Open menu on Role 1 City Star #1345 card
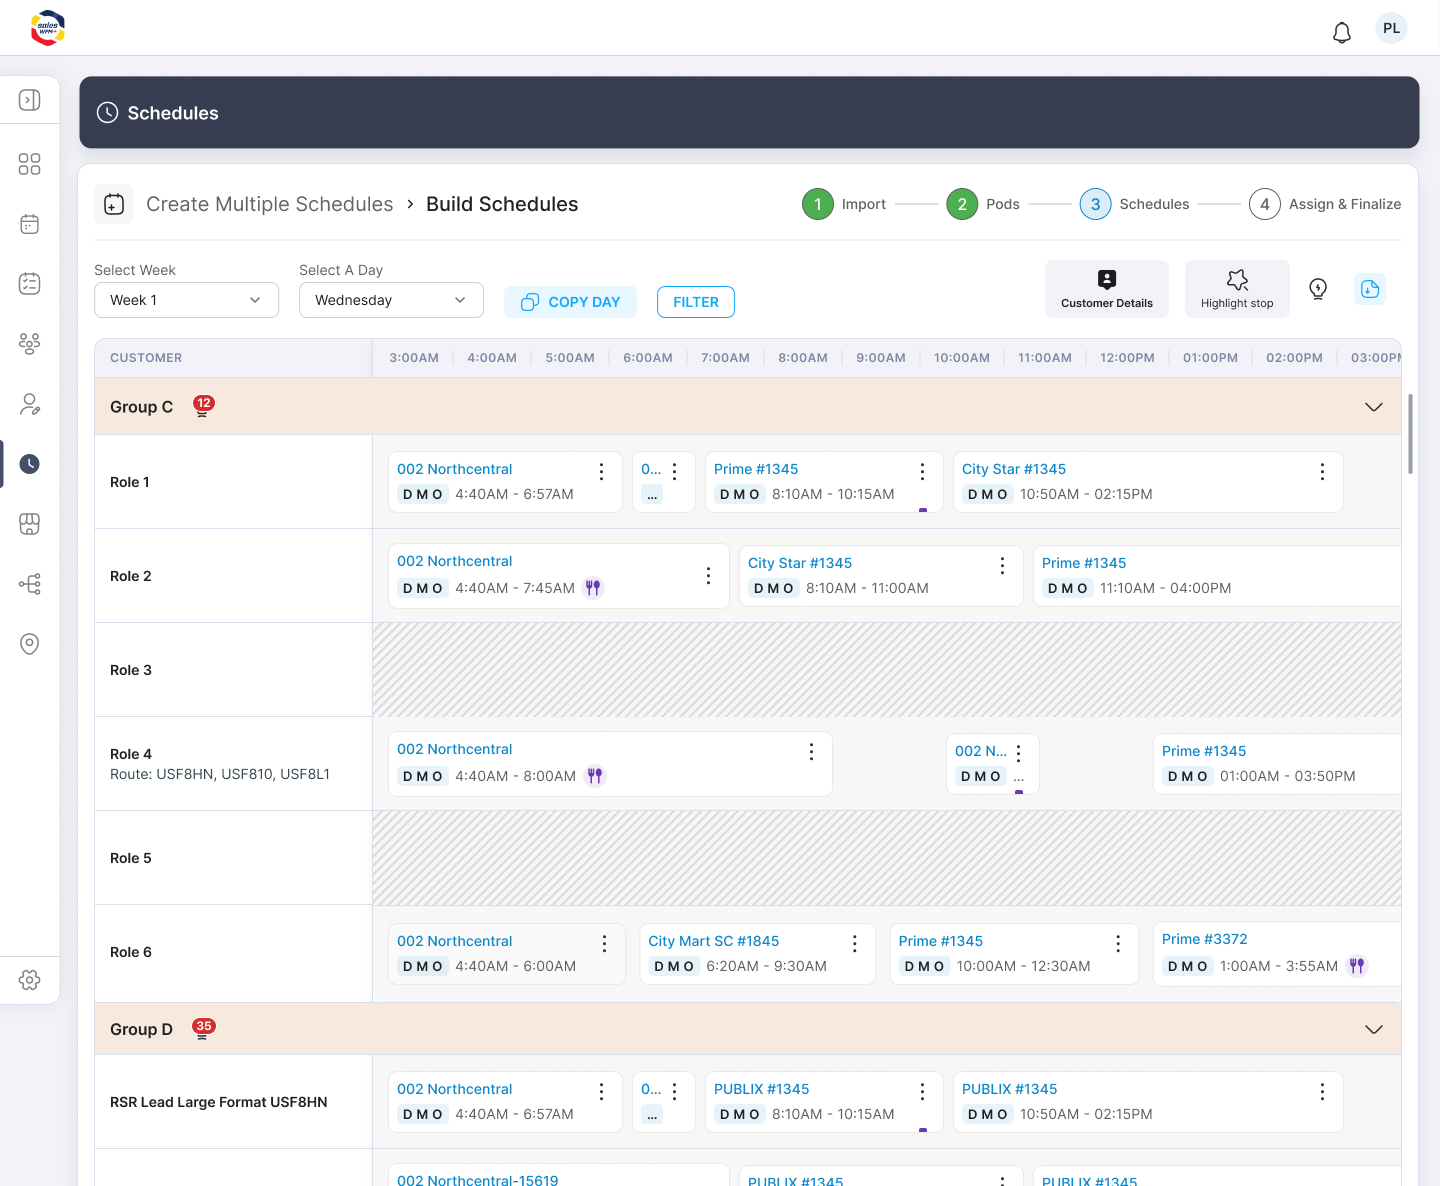Image resolution: width=1440 pixels, height=1186 pixels. (1322, 471)
